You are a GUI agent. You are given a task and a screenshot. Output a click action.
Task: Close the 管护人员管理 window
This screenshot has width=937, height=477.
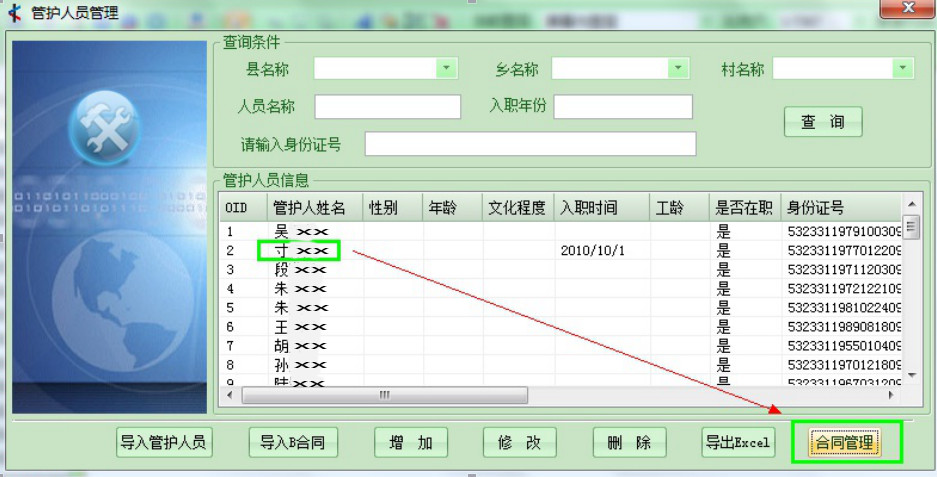(x=908, y=8)
